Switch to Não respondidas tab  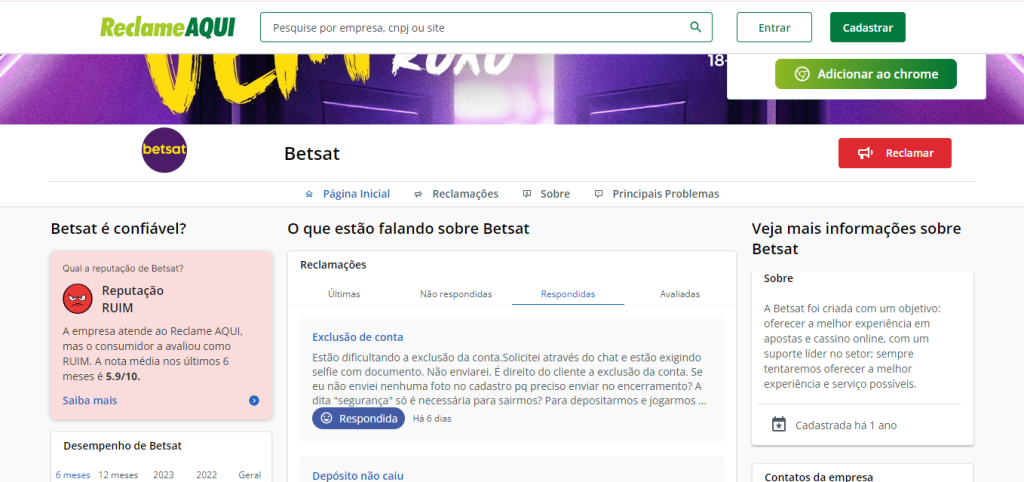[x=456, y=294]
